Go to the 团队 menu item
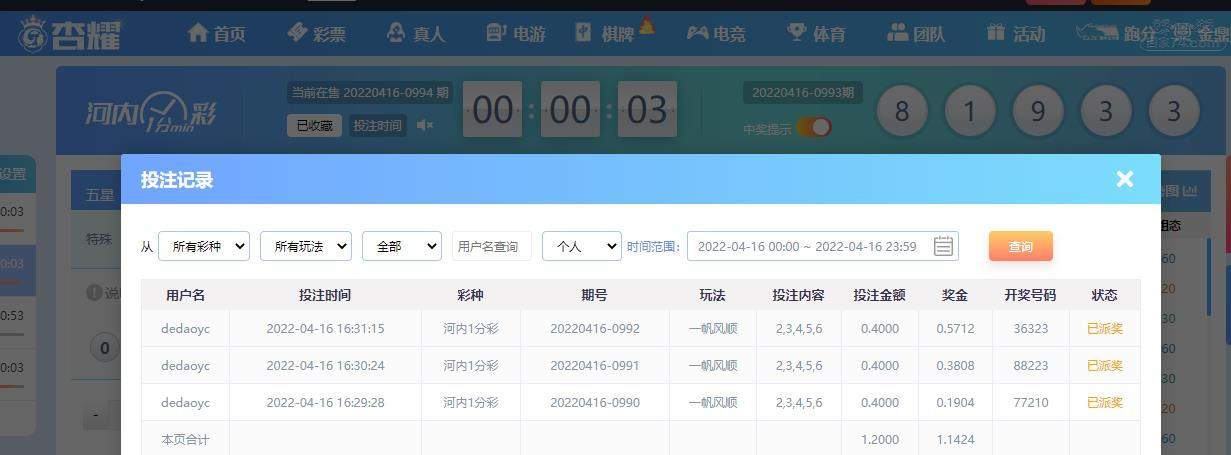Image resolution: width=1231 pixels, height=455 pixels. click(x=929, y=34)
